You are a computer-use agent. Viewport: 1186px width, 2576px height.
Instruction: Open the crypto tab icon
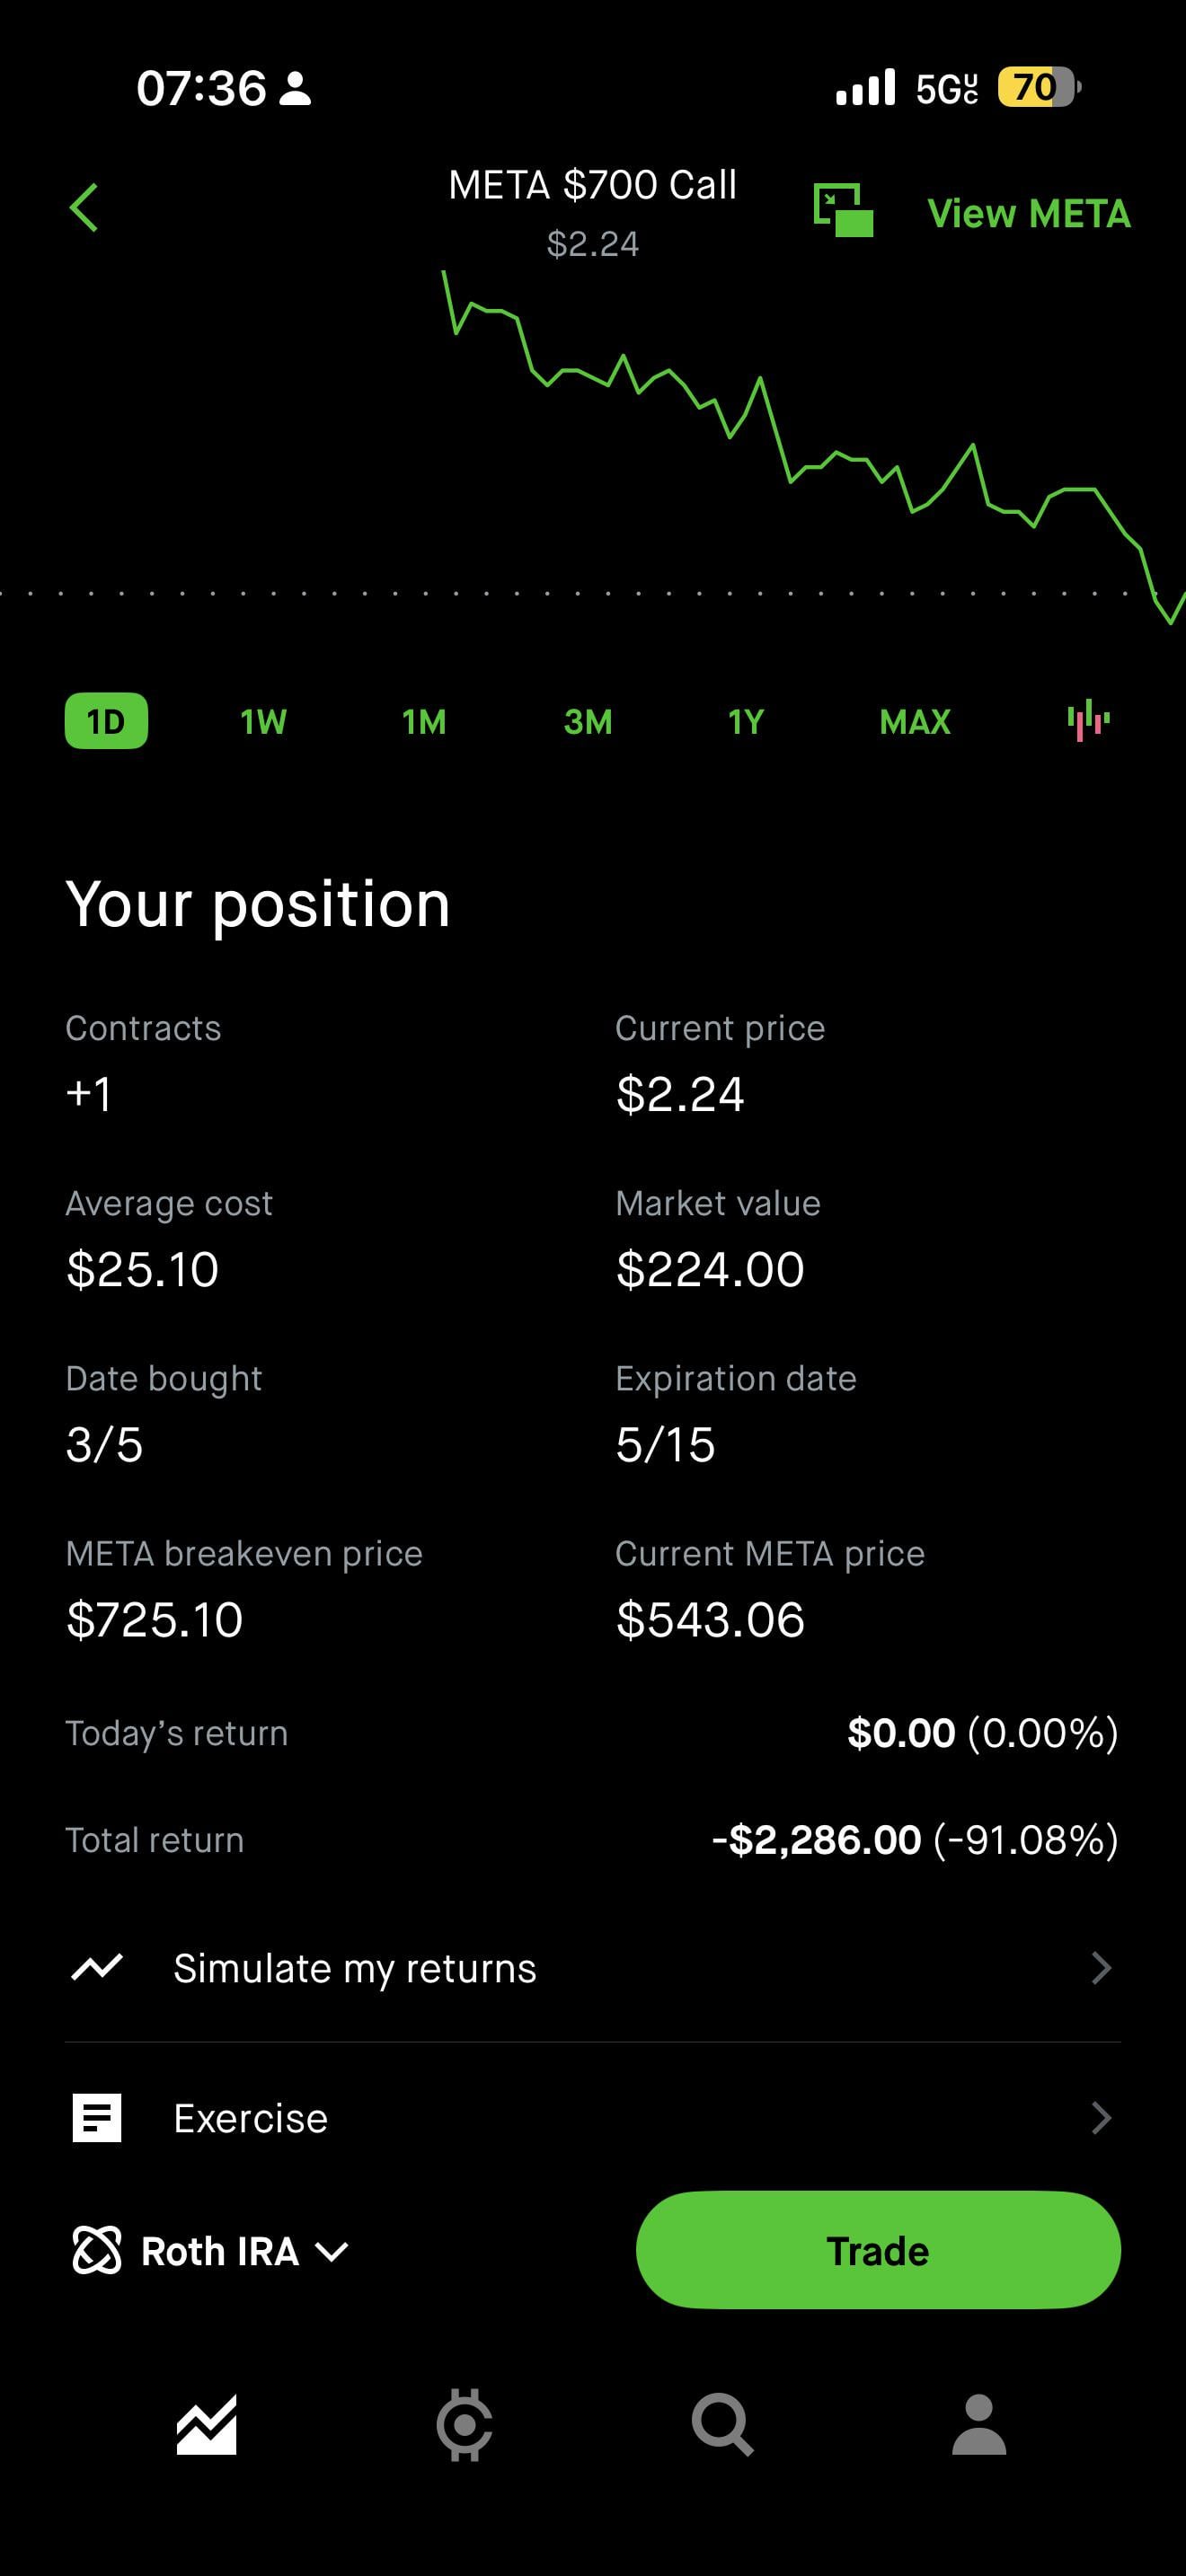(464, 2424)
